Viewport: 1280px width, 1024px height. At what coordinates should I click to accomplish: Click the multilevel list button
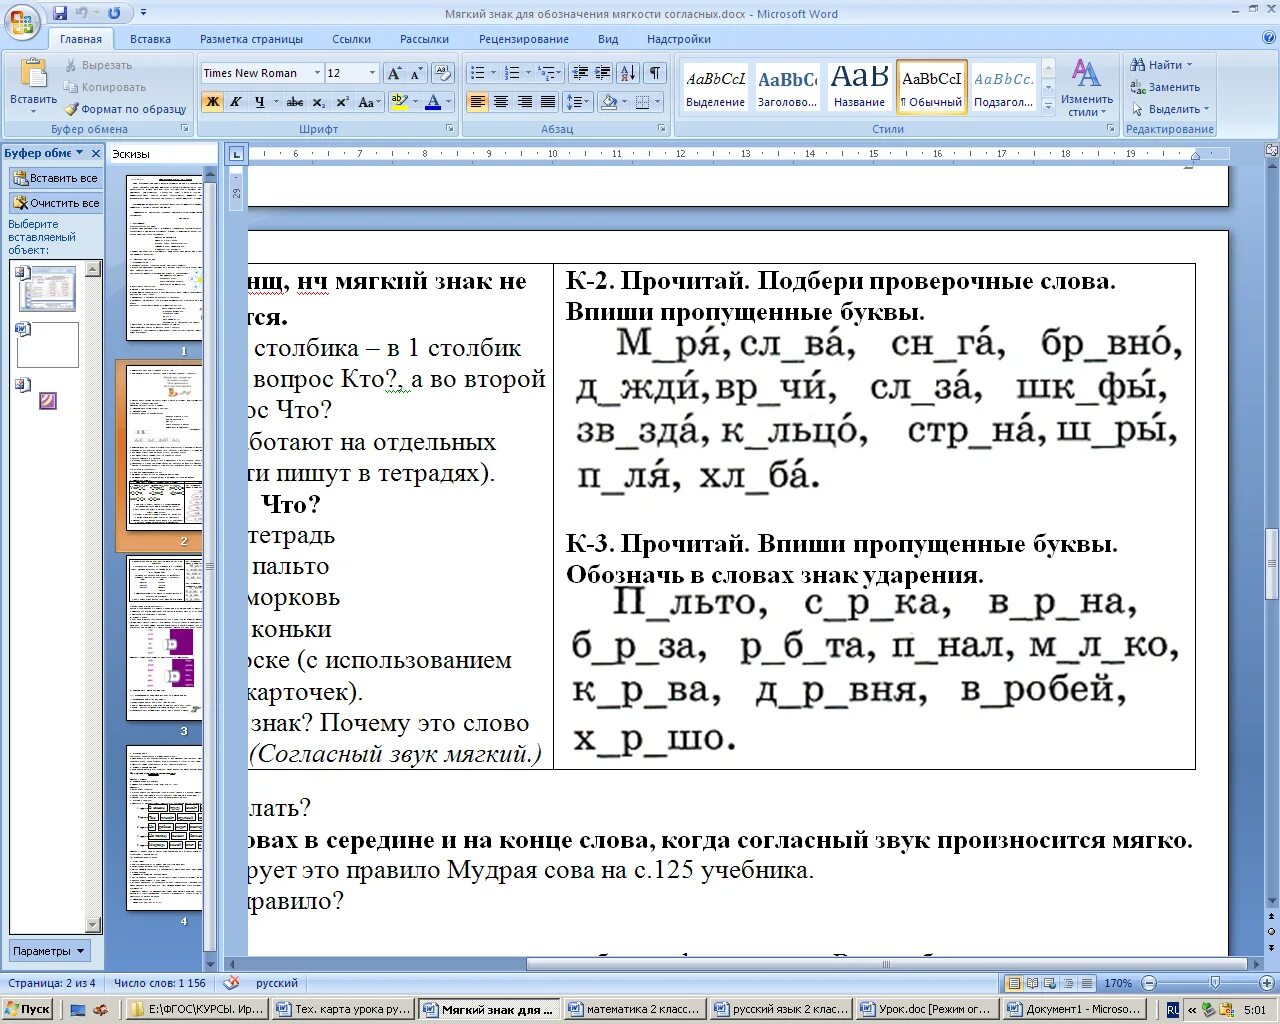pos(546,73)
